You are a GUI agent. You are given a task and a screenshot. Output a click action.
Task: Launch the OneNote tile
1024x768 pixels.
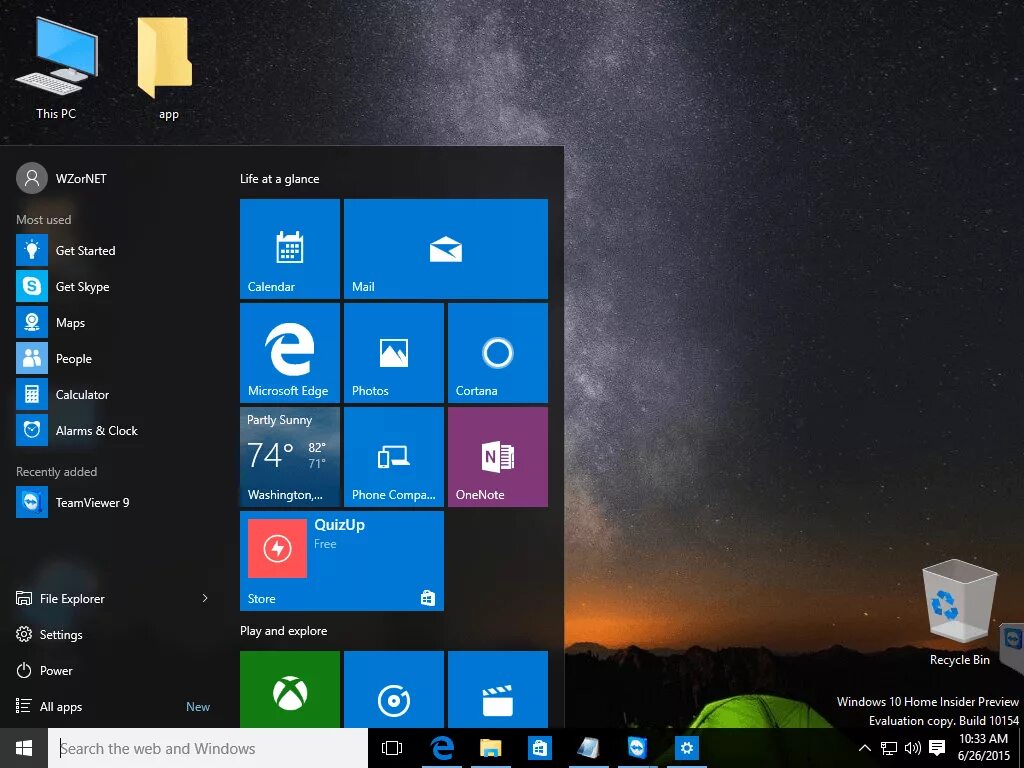tap(498, 456)
